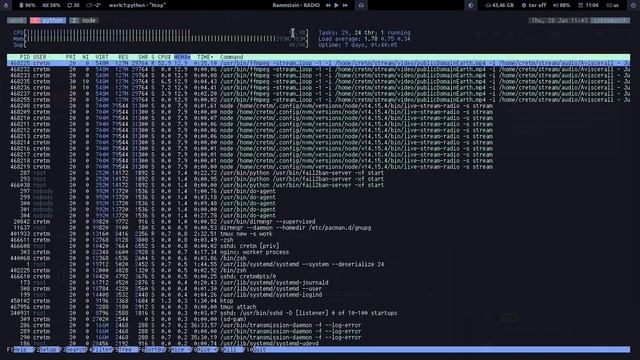
Task: Toggle the night mode moon icon
Action: coord(471,5)
